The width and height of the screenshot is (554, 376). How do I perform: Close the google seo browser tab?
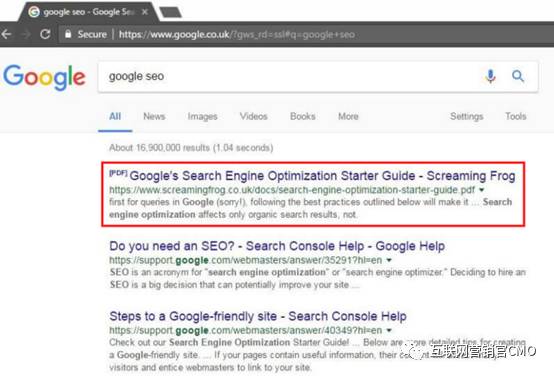click(x=145, y=12)
